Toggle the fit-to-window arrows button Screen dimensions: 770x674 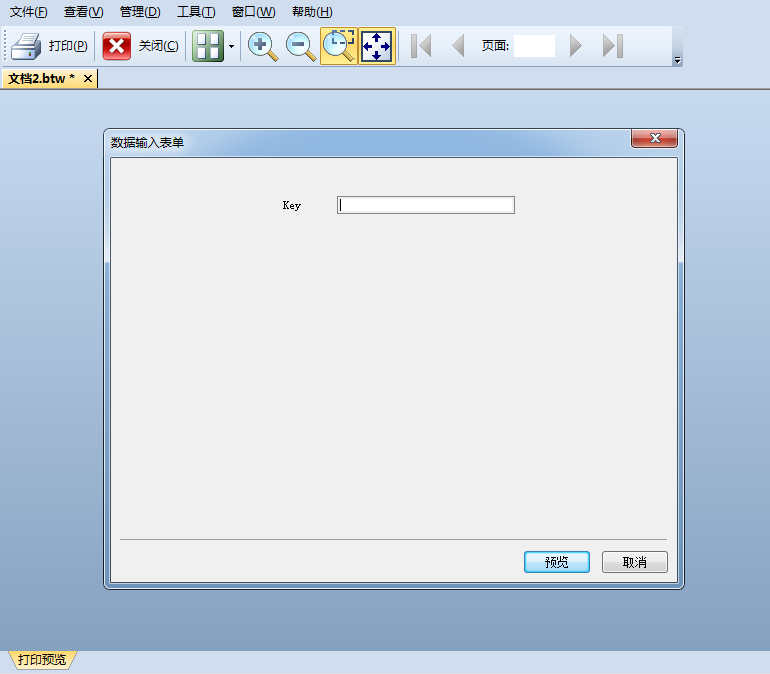[x=377, y=46]
